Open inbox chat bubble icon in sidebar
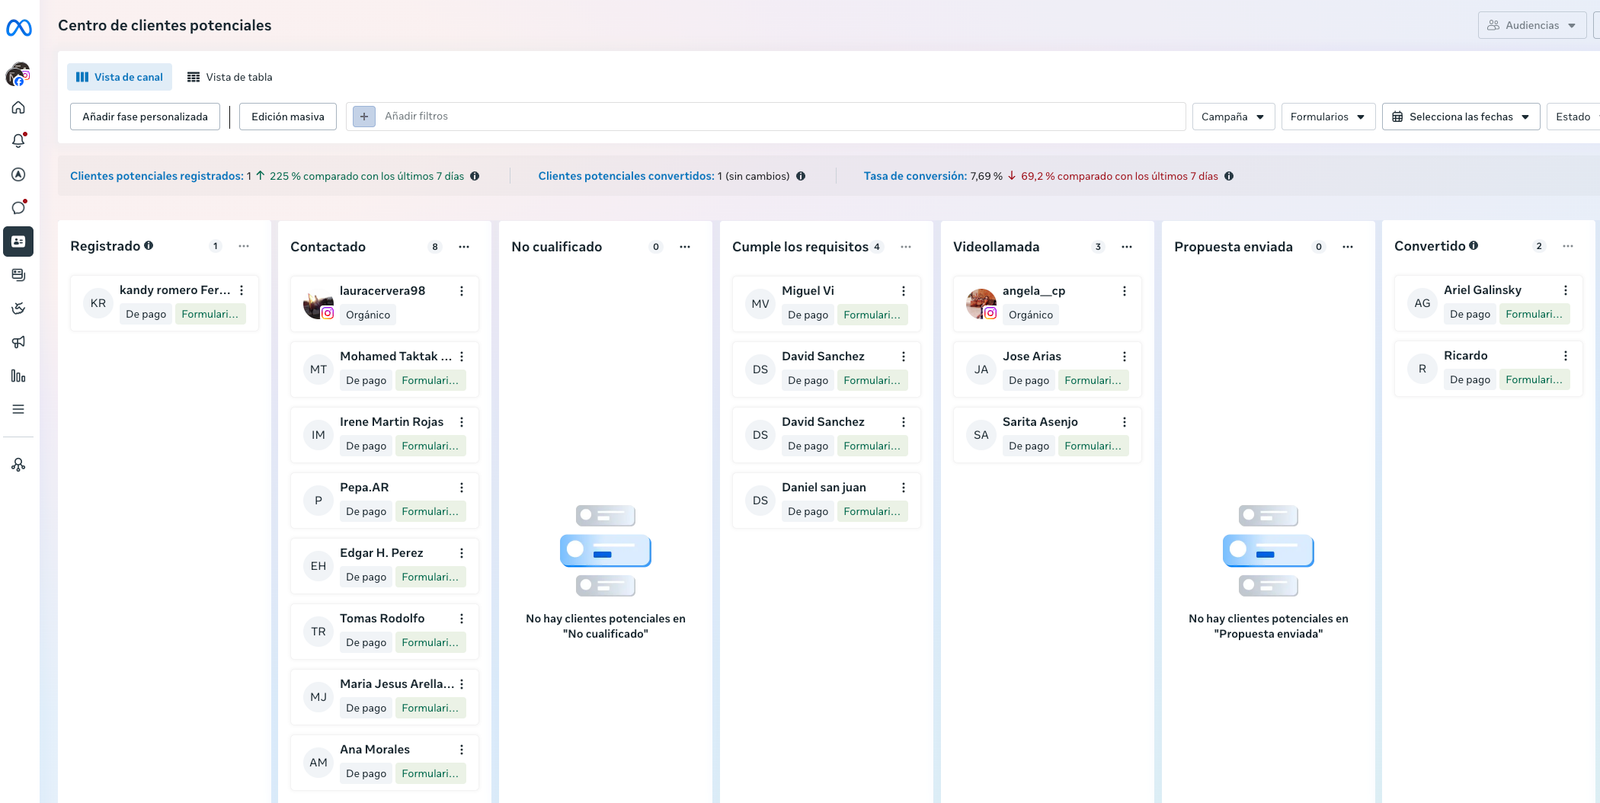The height and width of the screenshot is (803, 1600). click(x=18, y=208)
